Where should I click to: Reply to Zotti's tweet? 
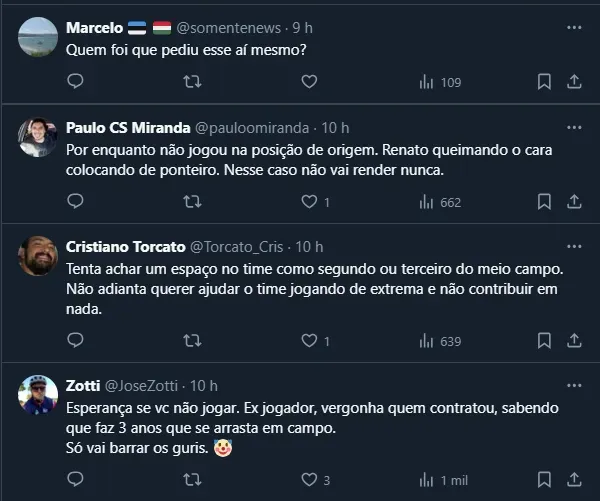tap(76, 480)
